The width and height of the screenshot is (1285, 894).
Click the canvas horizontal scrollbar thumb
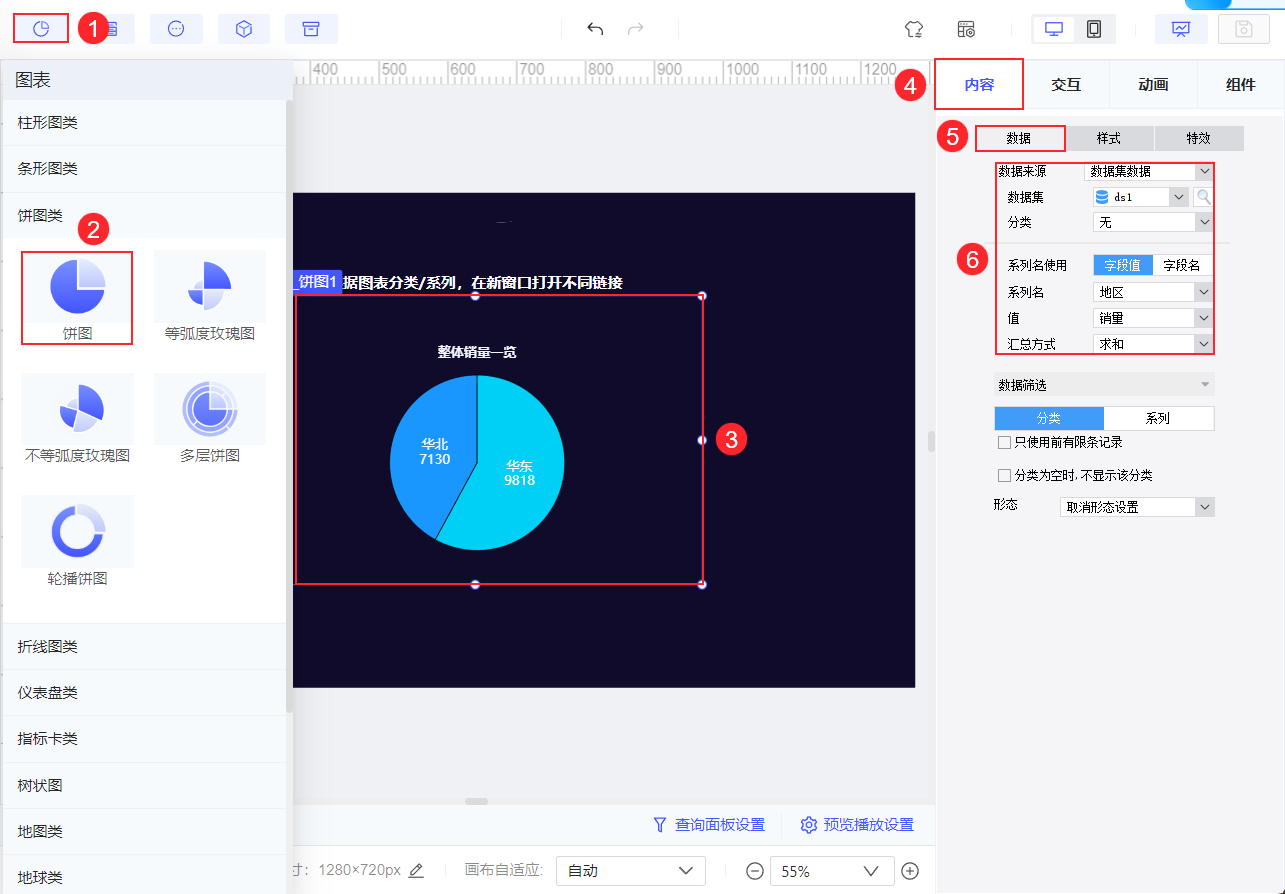(477, 801)
